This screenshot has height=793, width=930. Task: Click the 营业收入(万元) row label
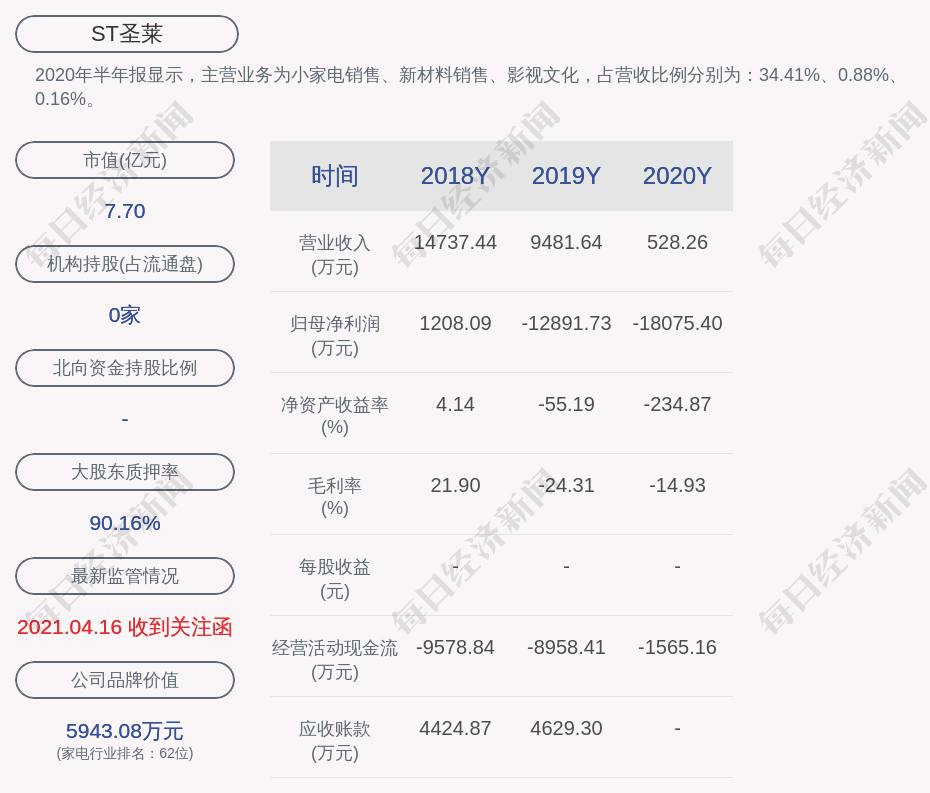[335, 254]
